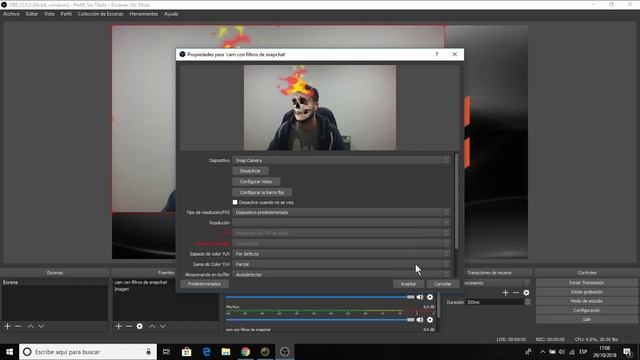Add a new source with plus icon

pyautogui.click(x=118, y=326)
